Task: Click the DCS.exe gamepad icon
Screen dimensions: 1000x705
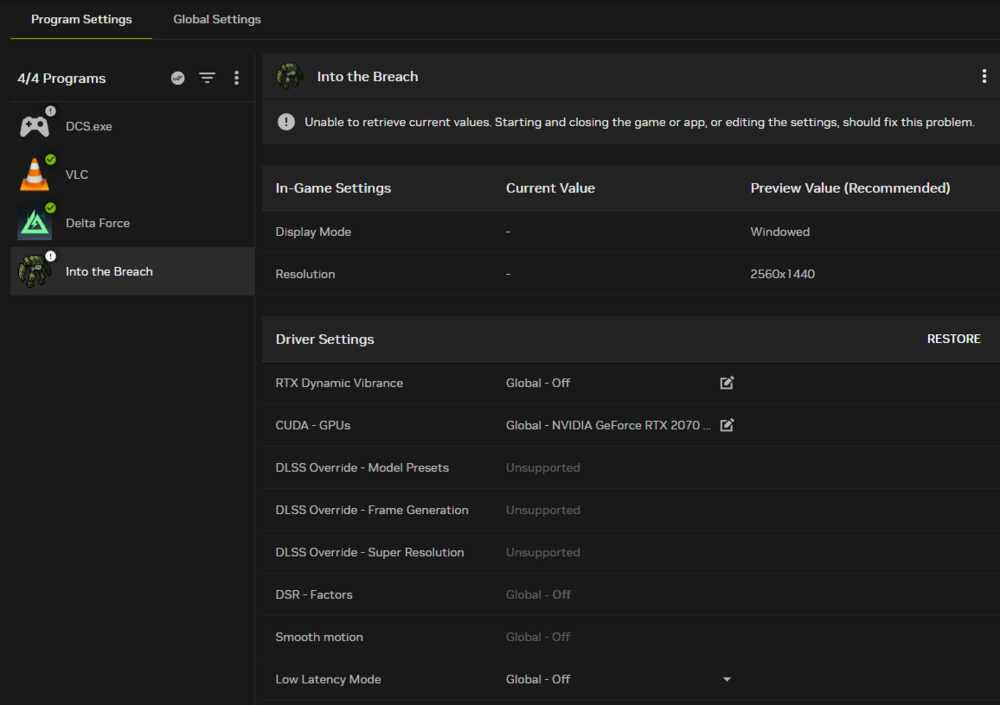Action: (34, 127)
